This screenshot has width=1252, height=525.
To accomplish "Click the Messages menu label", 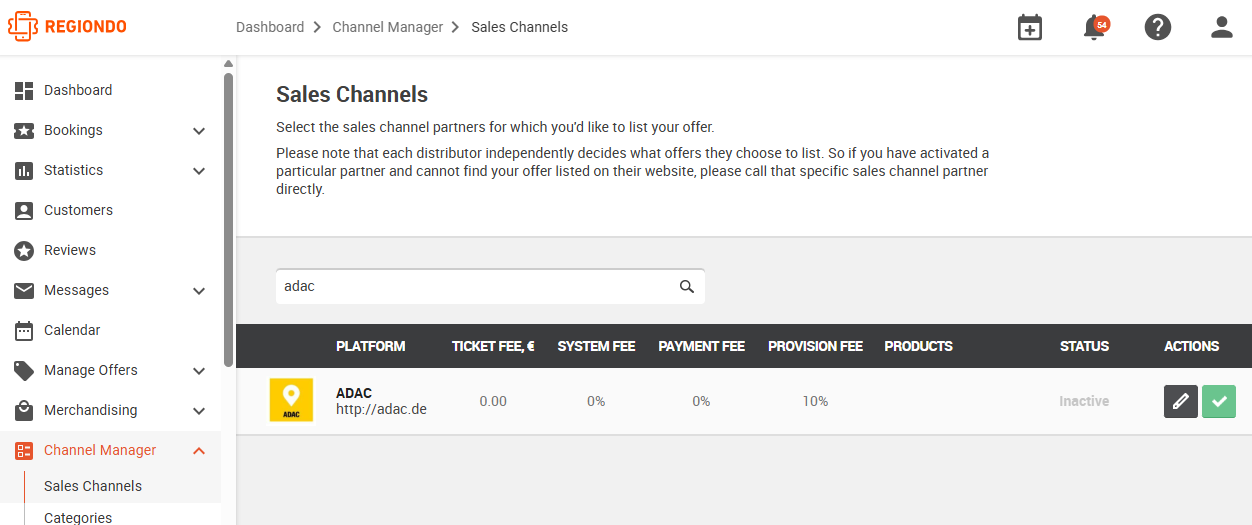I will [x=76, y=290].
